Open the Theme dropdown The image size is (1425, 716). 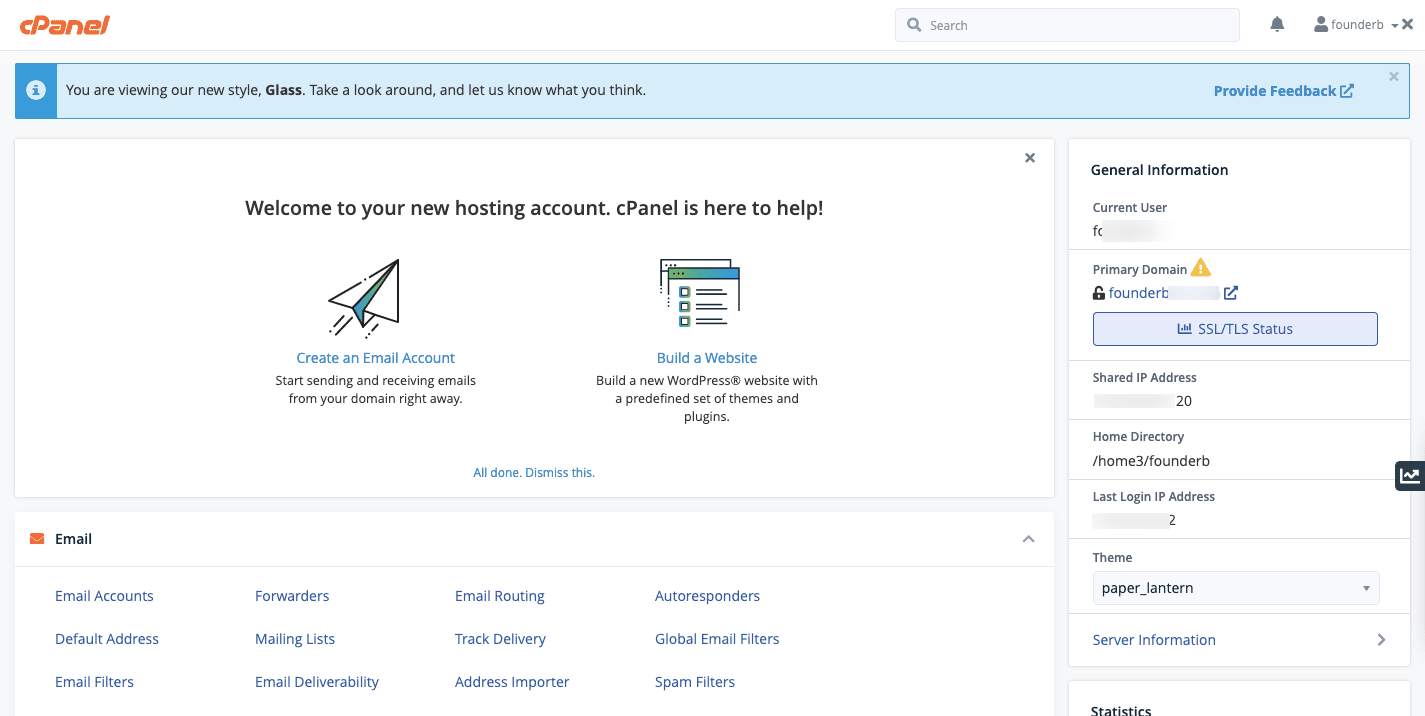coord(1236,588)
